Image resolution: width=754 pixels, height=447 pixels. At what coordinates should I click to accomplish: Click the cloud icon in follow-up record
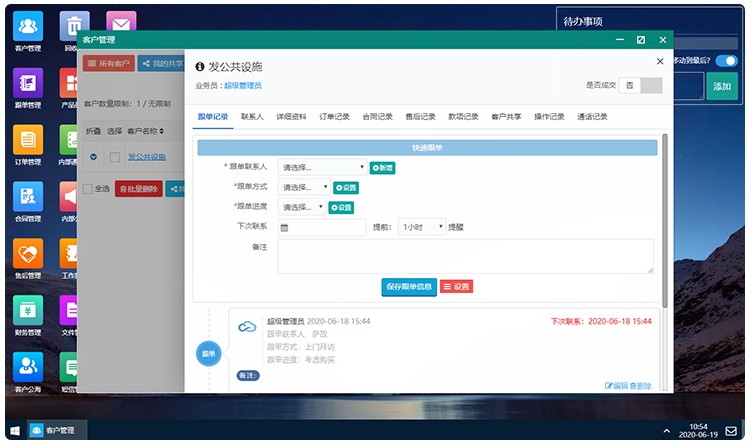pos(247,327)
